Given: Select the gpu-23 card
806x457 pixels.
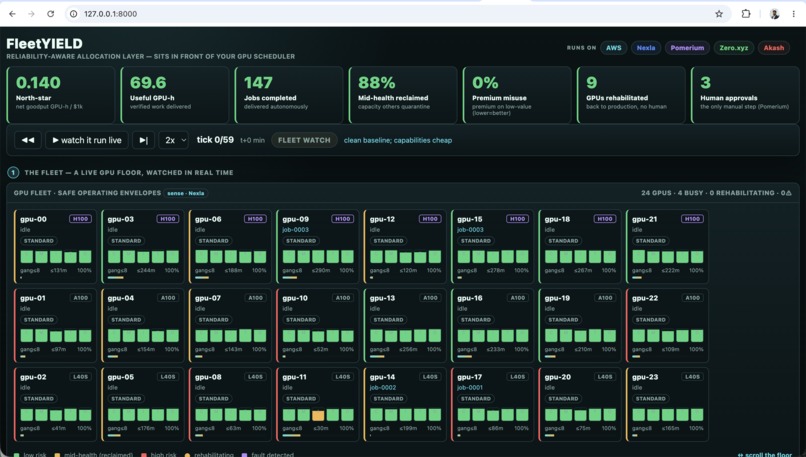Looking at the screenshot, I should click(667, 405).
